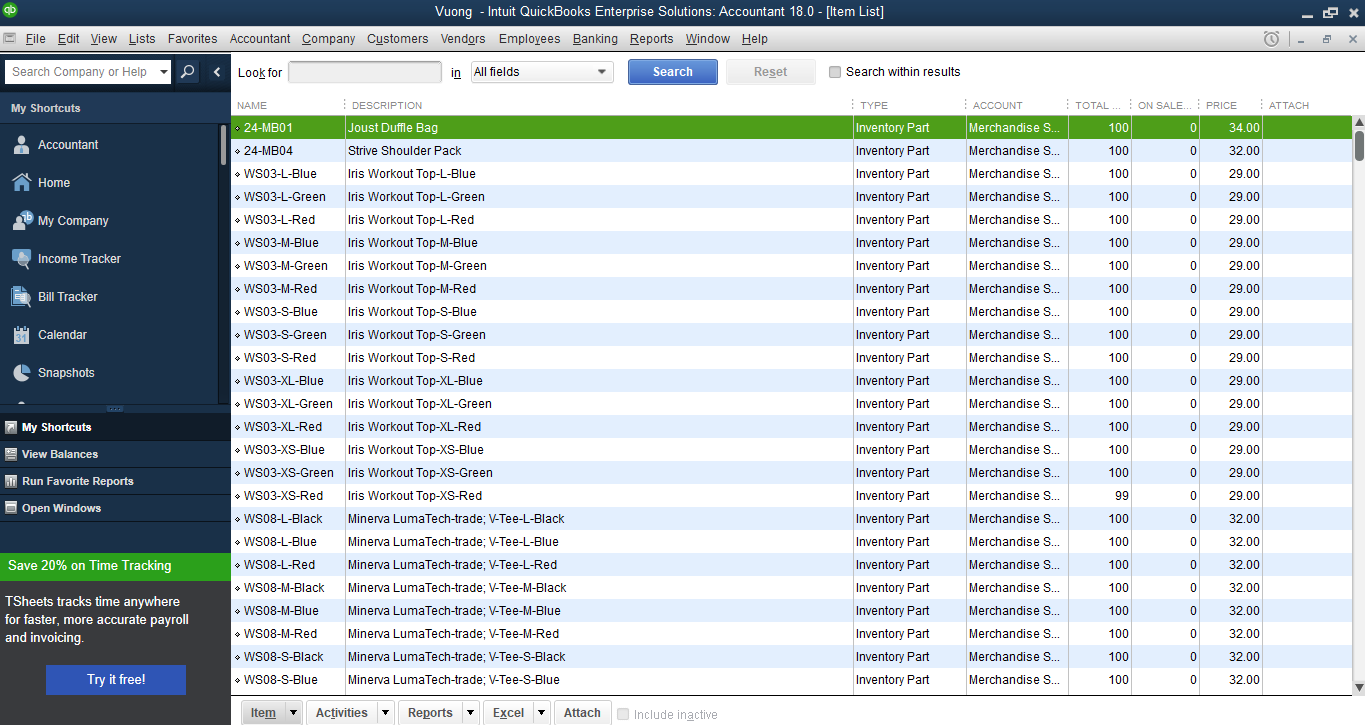Open My Company shortcut icon
This screenshot has width=1365, height=725.
coord(21,221)
